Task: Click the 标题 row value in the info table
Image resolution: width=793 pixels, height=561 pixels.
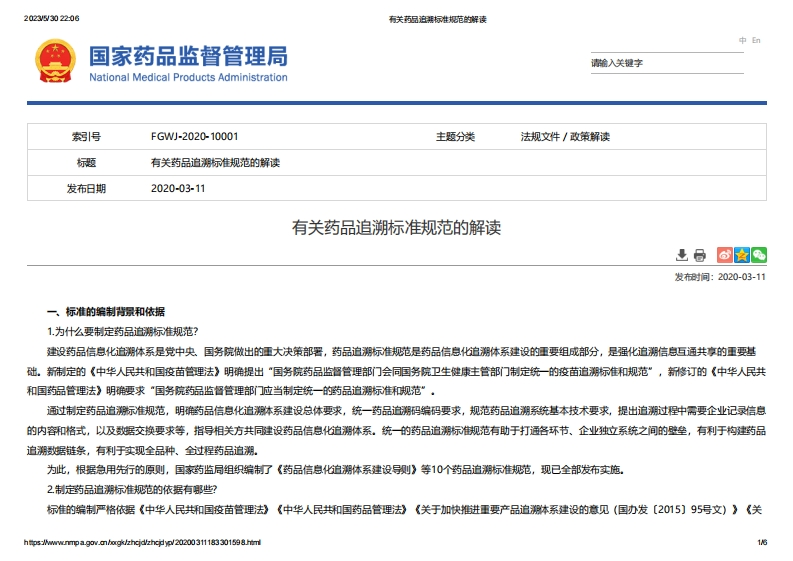Action: point(215,162)
